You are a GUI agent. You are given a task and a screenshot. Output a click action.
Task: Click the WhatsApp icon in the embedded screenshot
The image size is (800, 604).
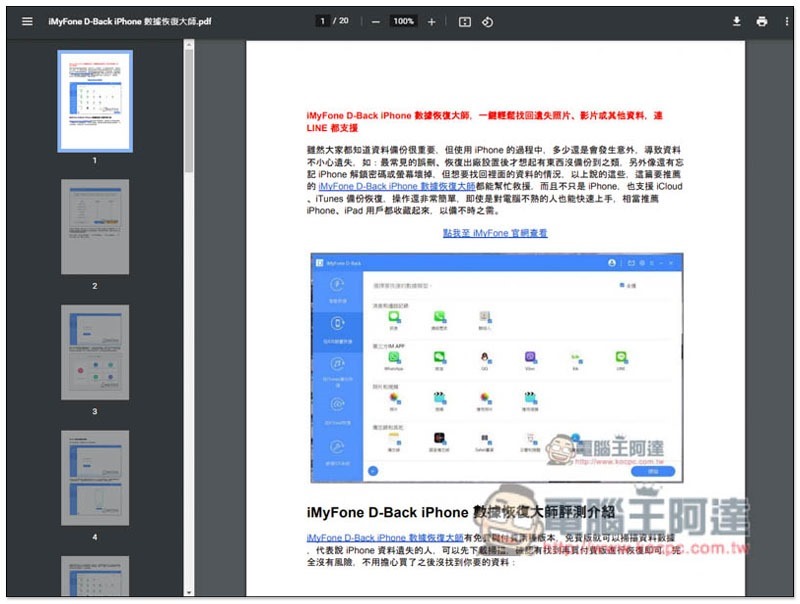pos(394,357)
